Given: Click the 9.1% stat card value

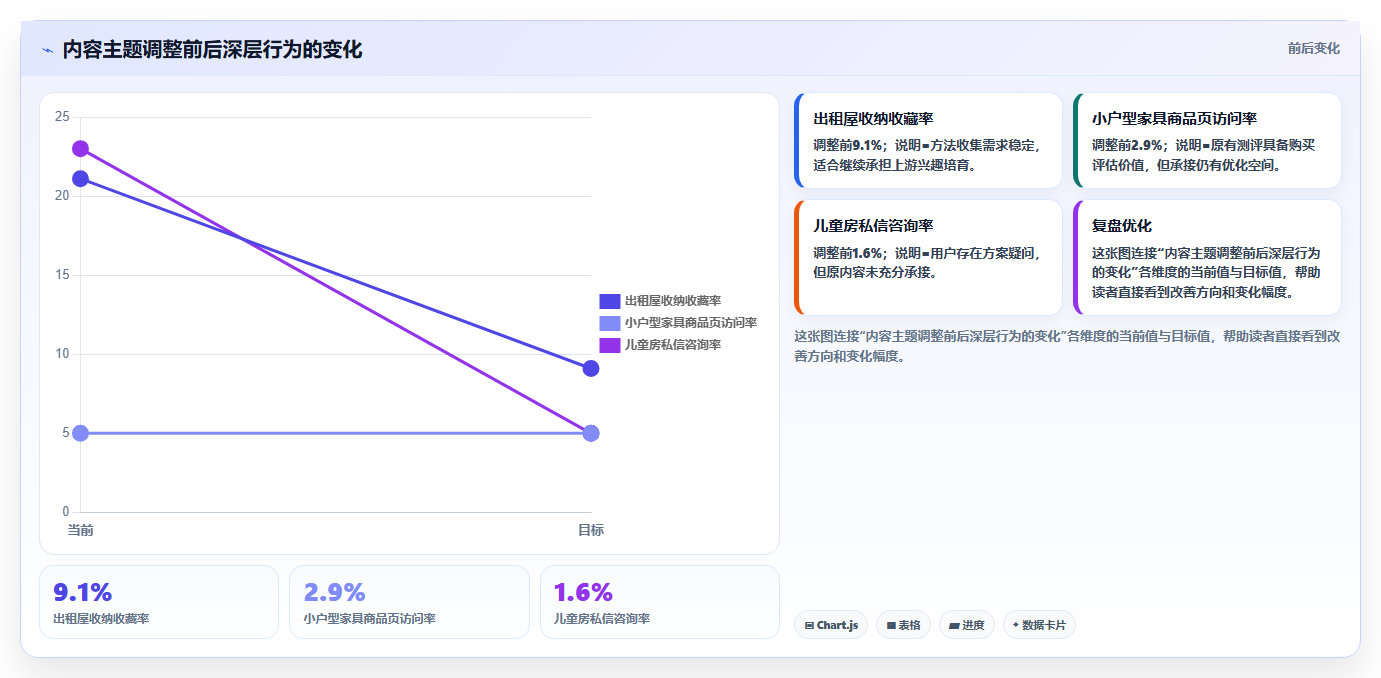Looking at the screenshot, I should 82,592.
